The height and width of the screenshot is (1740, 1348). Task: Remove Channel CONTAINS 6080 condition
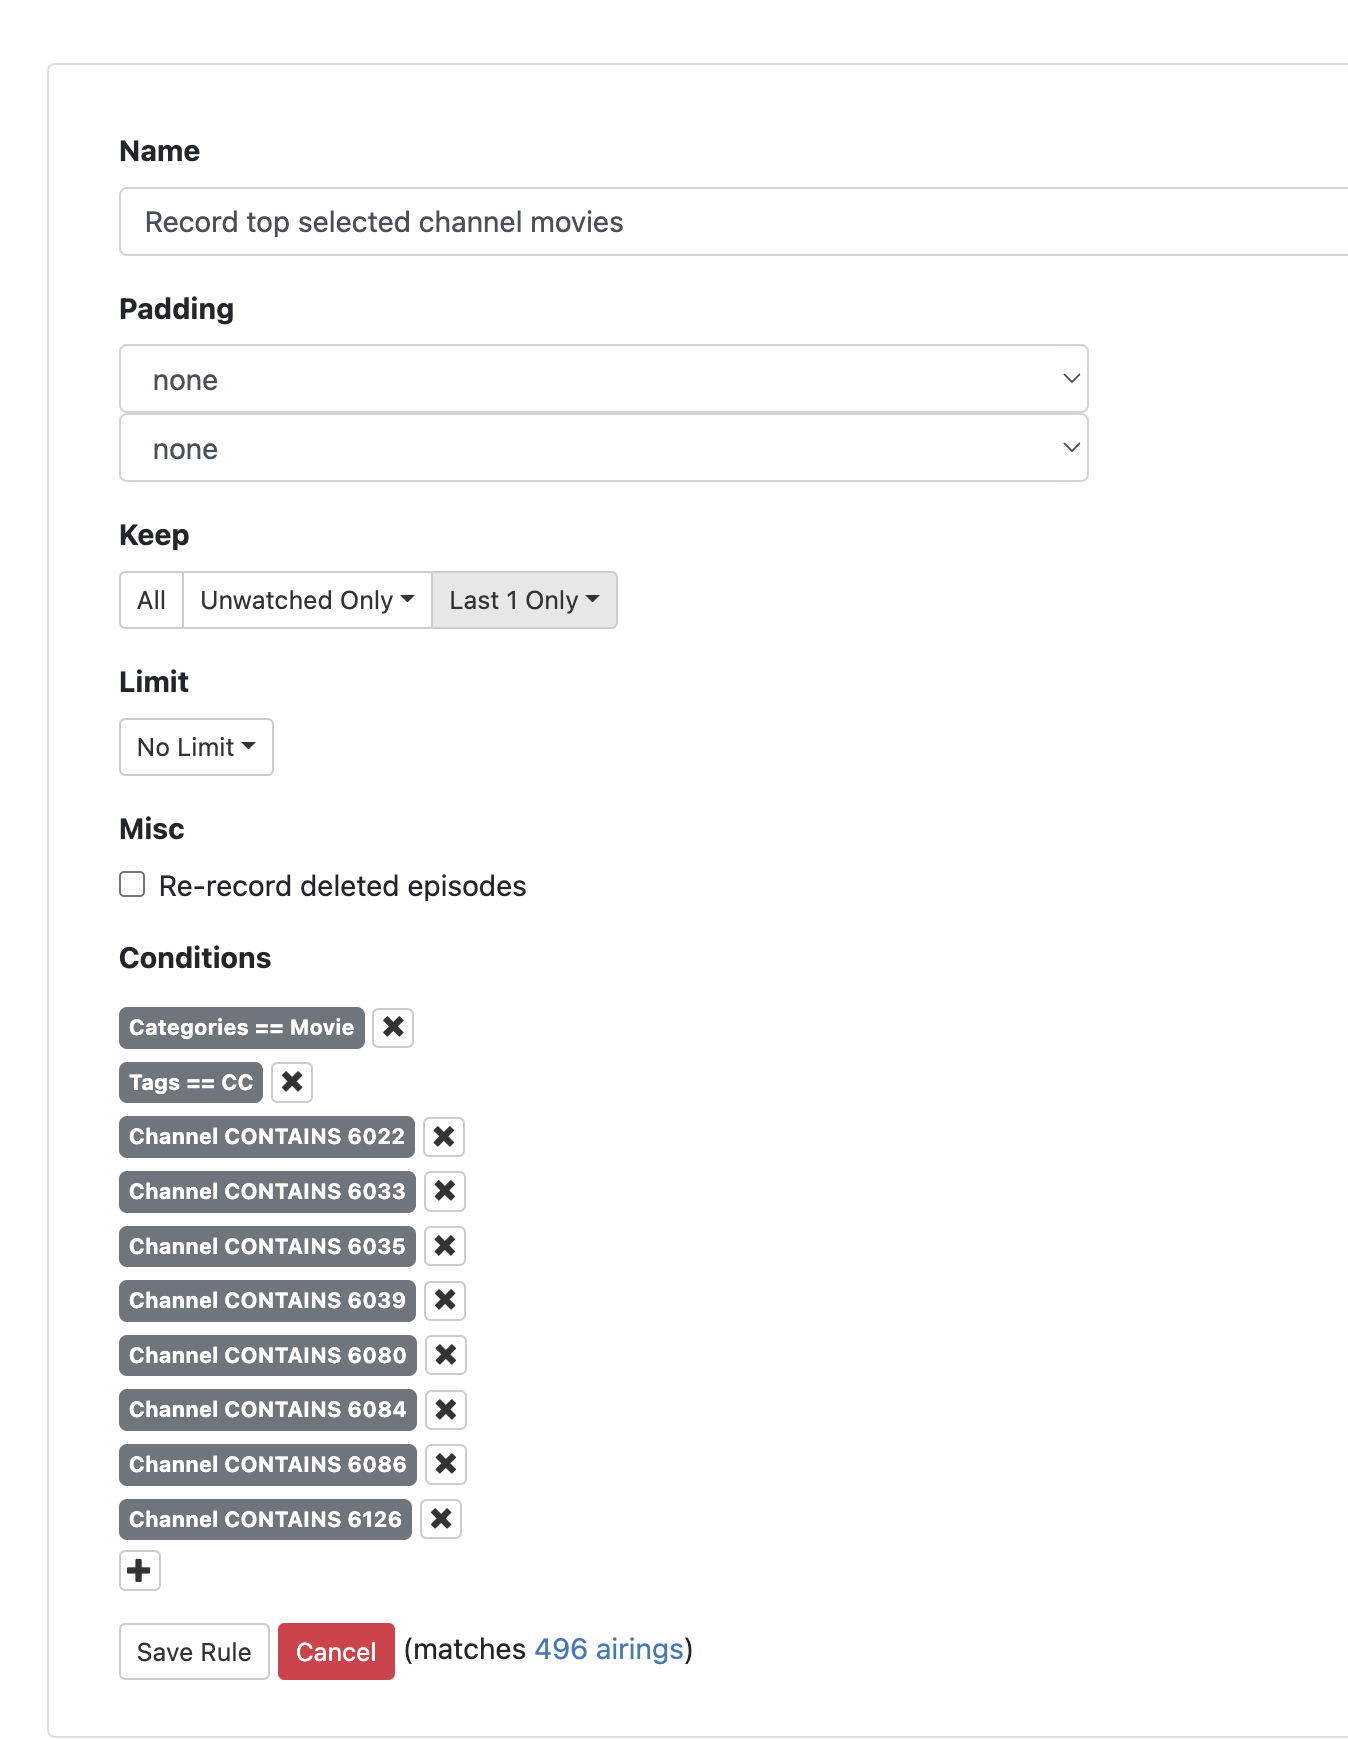tap(446, 1355)
